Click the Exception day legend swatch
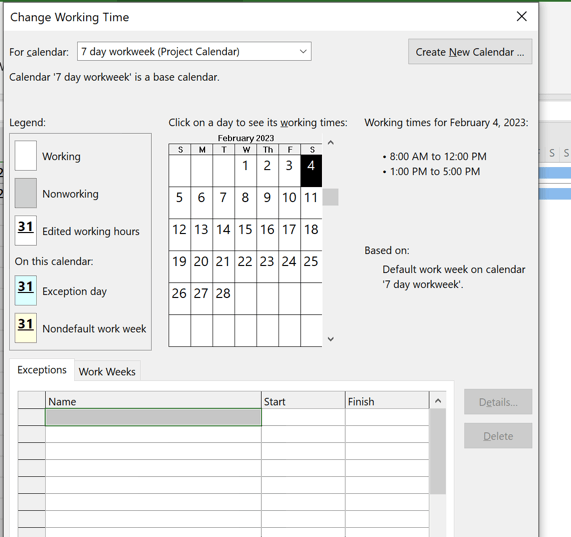 [25, 290]
